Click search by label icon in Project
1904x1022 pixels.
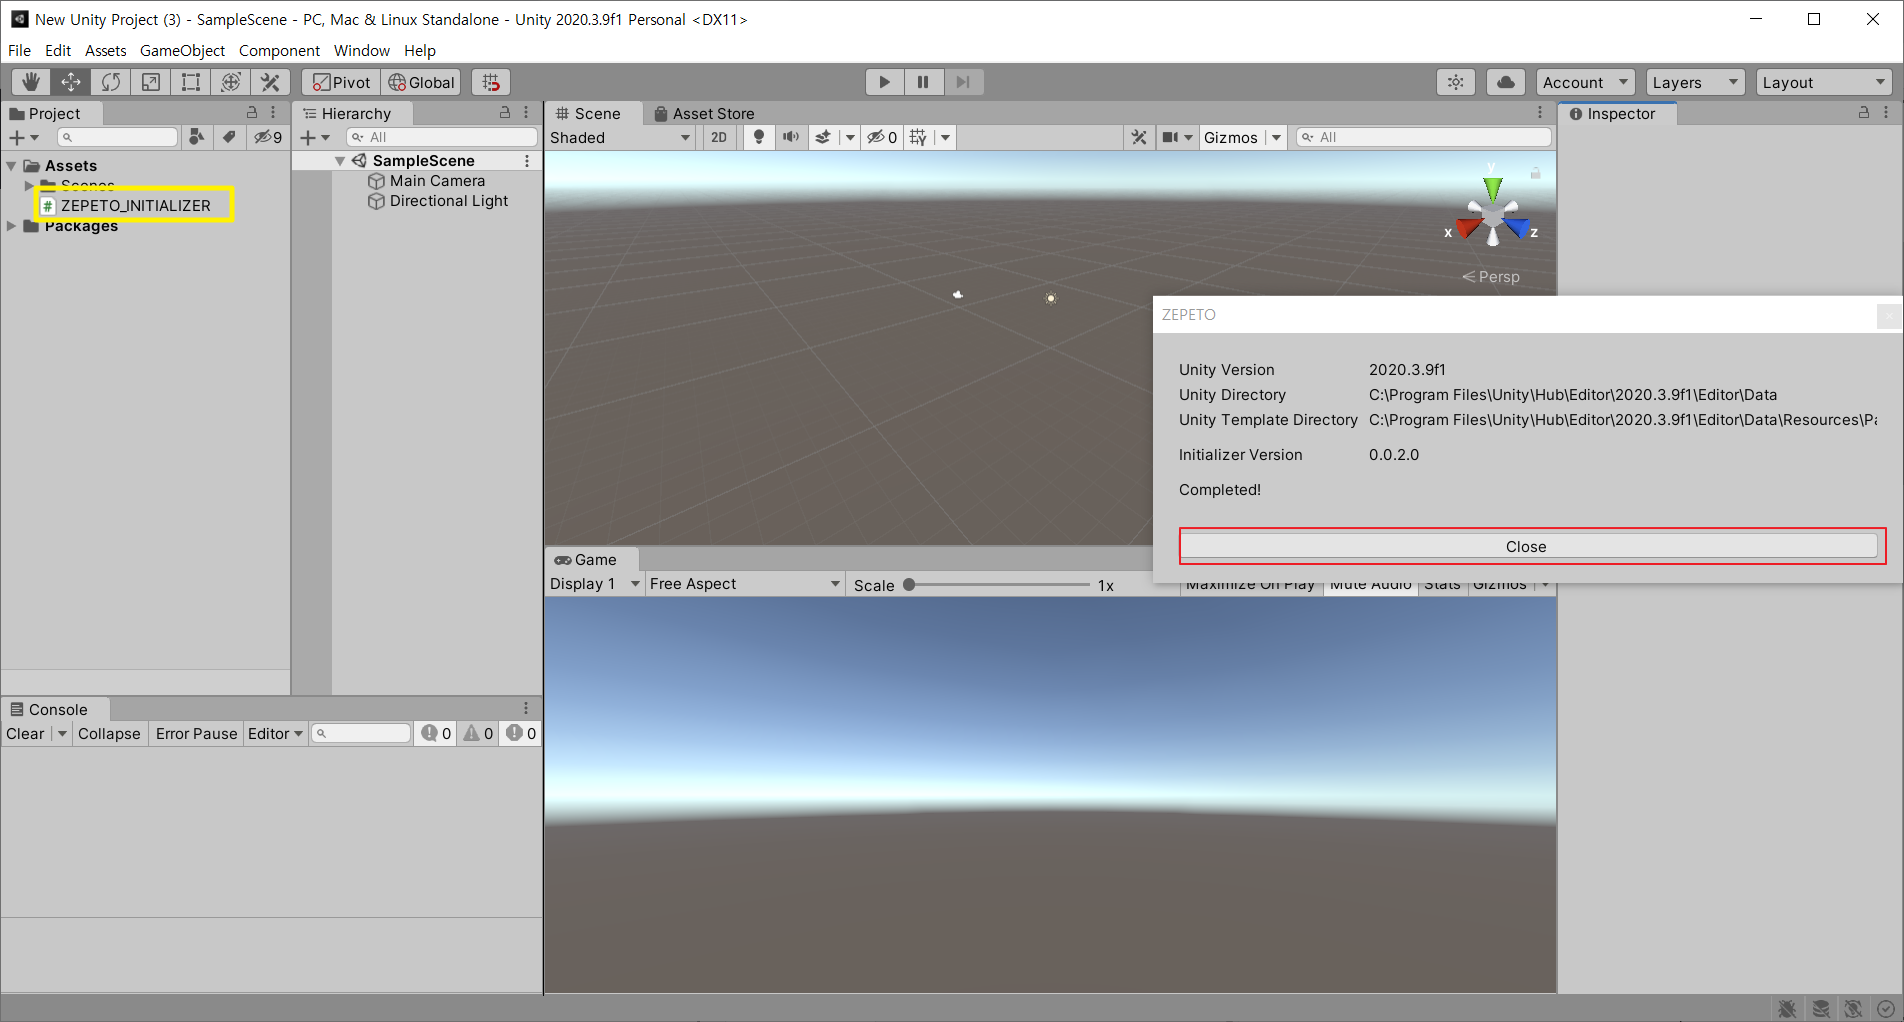(x=229, y=137)
